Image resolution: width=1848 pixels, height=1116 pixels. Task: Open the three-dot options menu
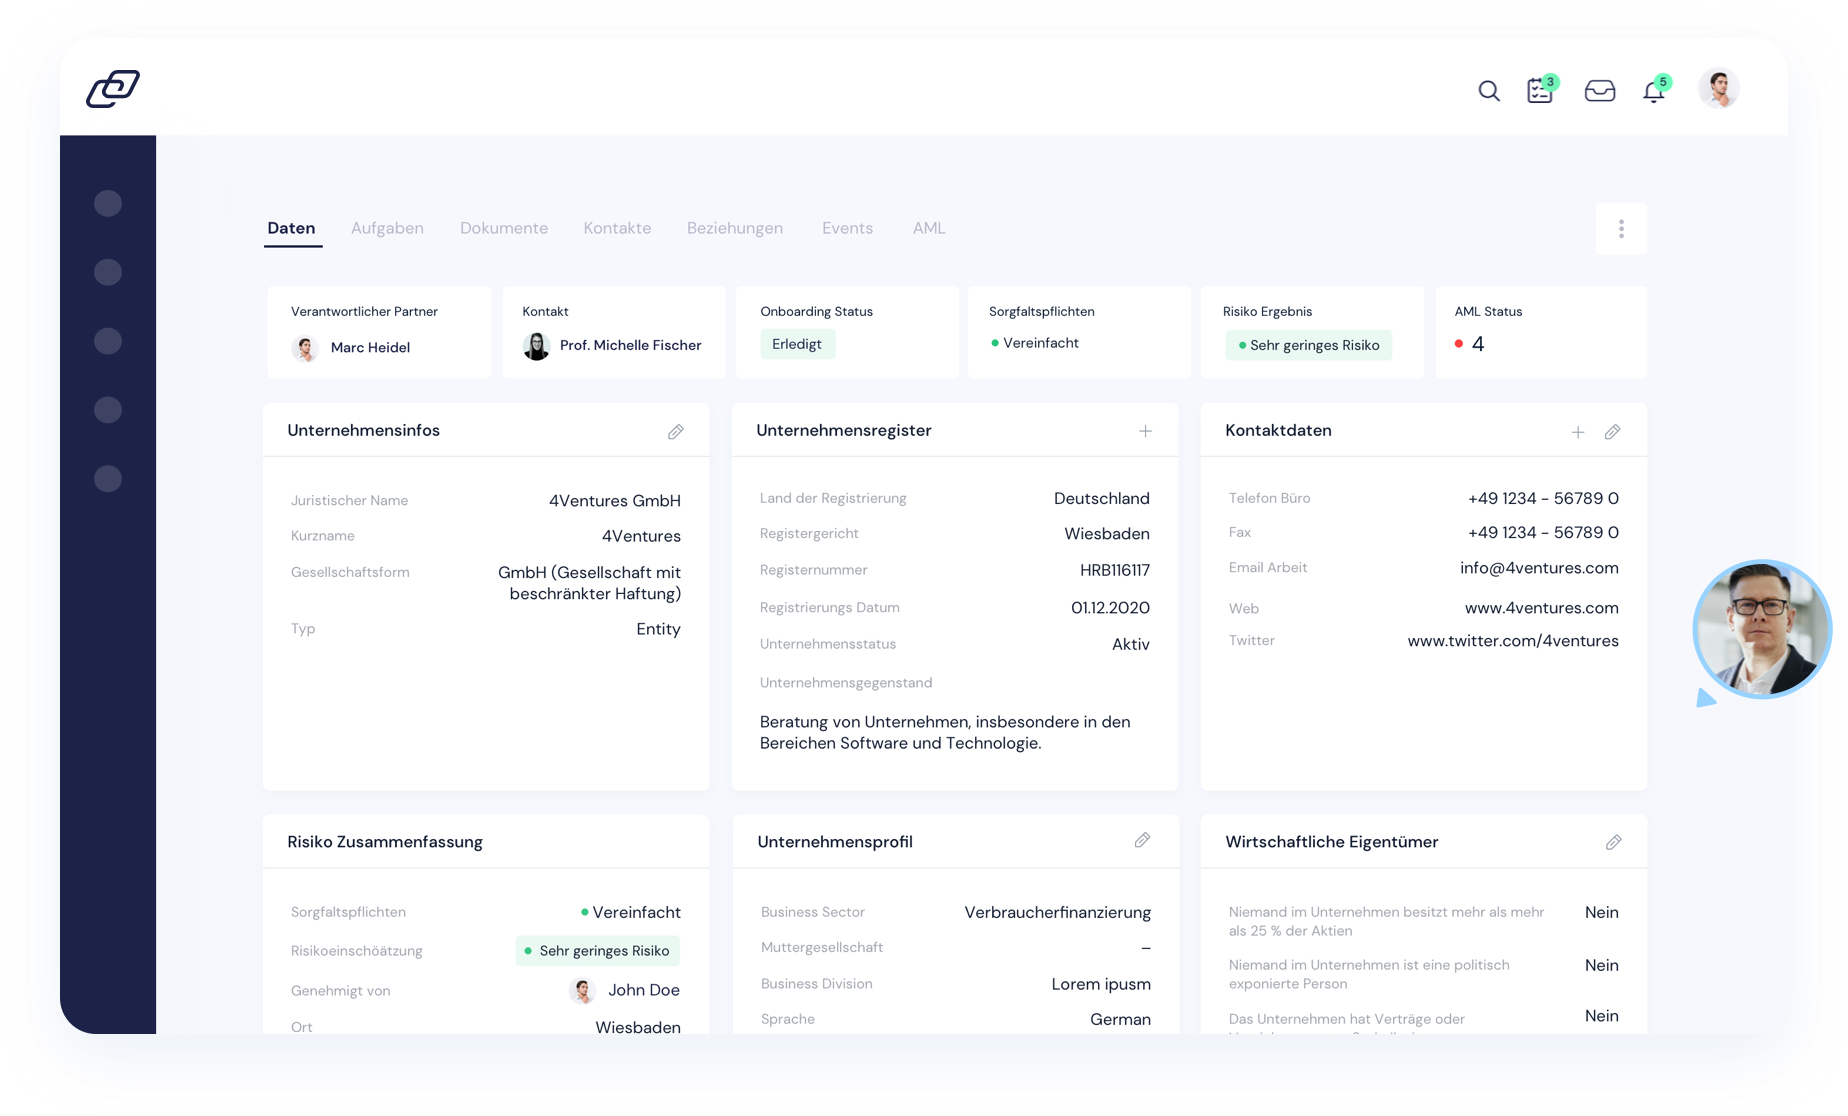point(1621,228)
